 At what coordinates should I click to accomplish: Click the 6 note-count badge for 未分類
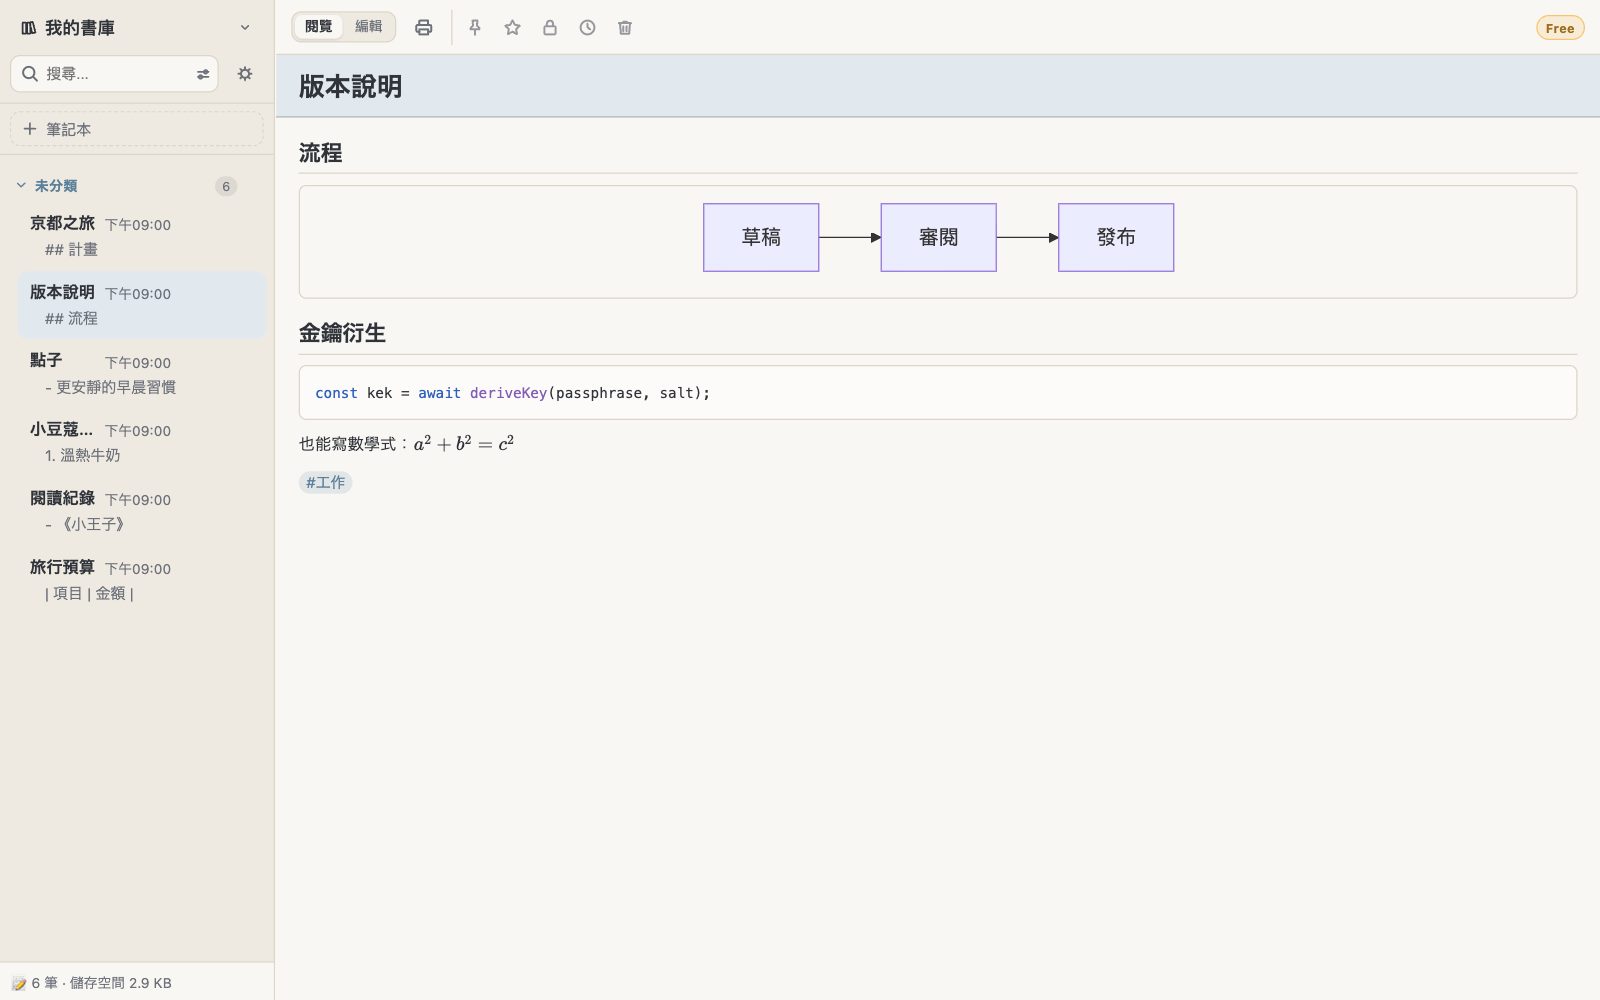coord(226,186)
